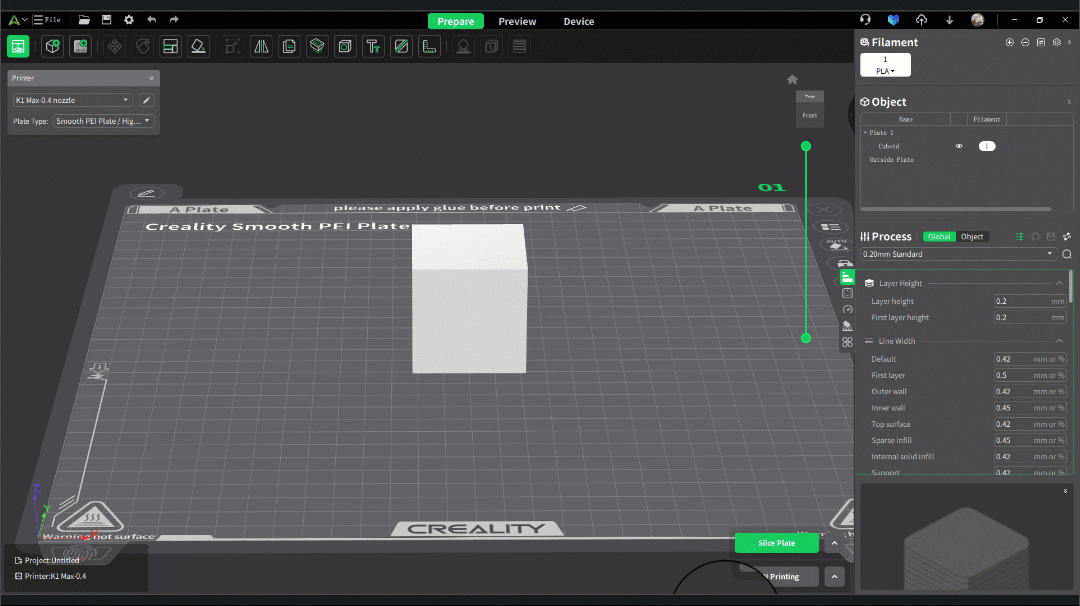Toggle advanced settings compare icon
Image resolution: width=1080 pixels, height=606 pixels.
click(1019, 236)
